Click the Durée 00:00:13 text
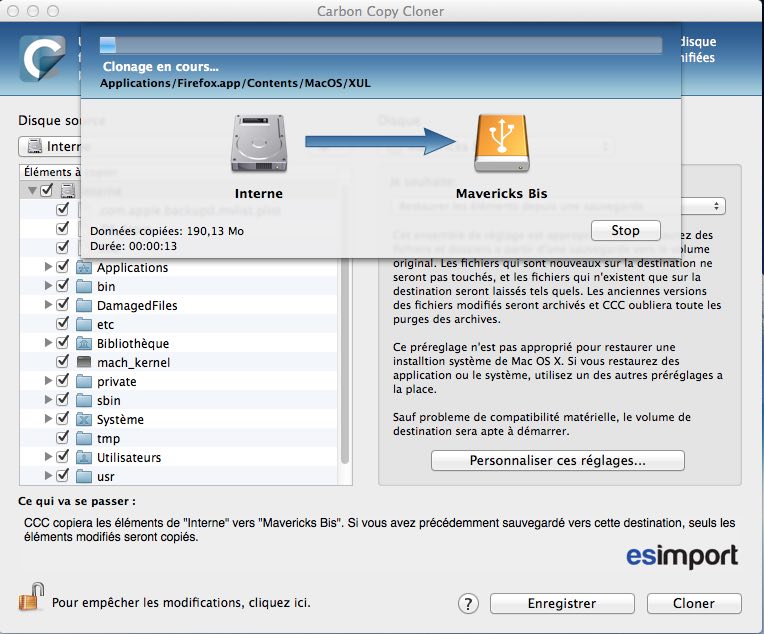This screenshot has width=764, height=634. pyautogui.click(x=134, y=246)
